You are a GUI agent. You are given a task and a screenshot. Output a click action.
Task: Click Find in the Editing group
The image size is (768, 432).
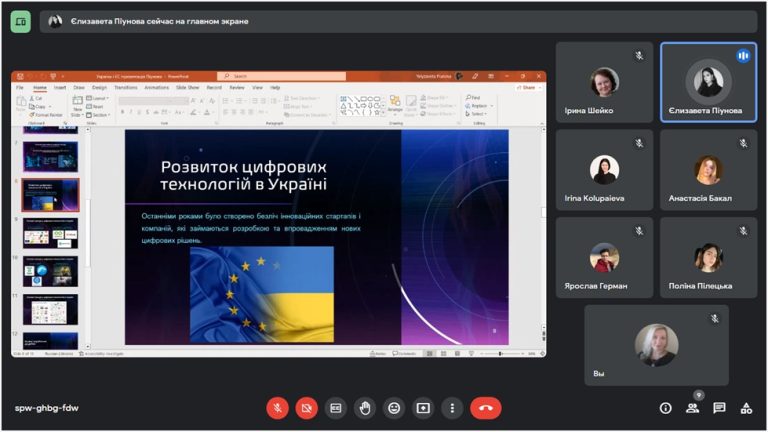(473, 97)
